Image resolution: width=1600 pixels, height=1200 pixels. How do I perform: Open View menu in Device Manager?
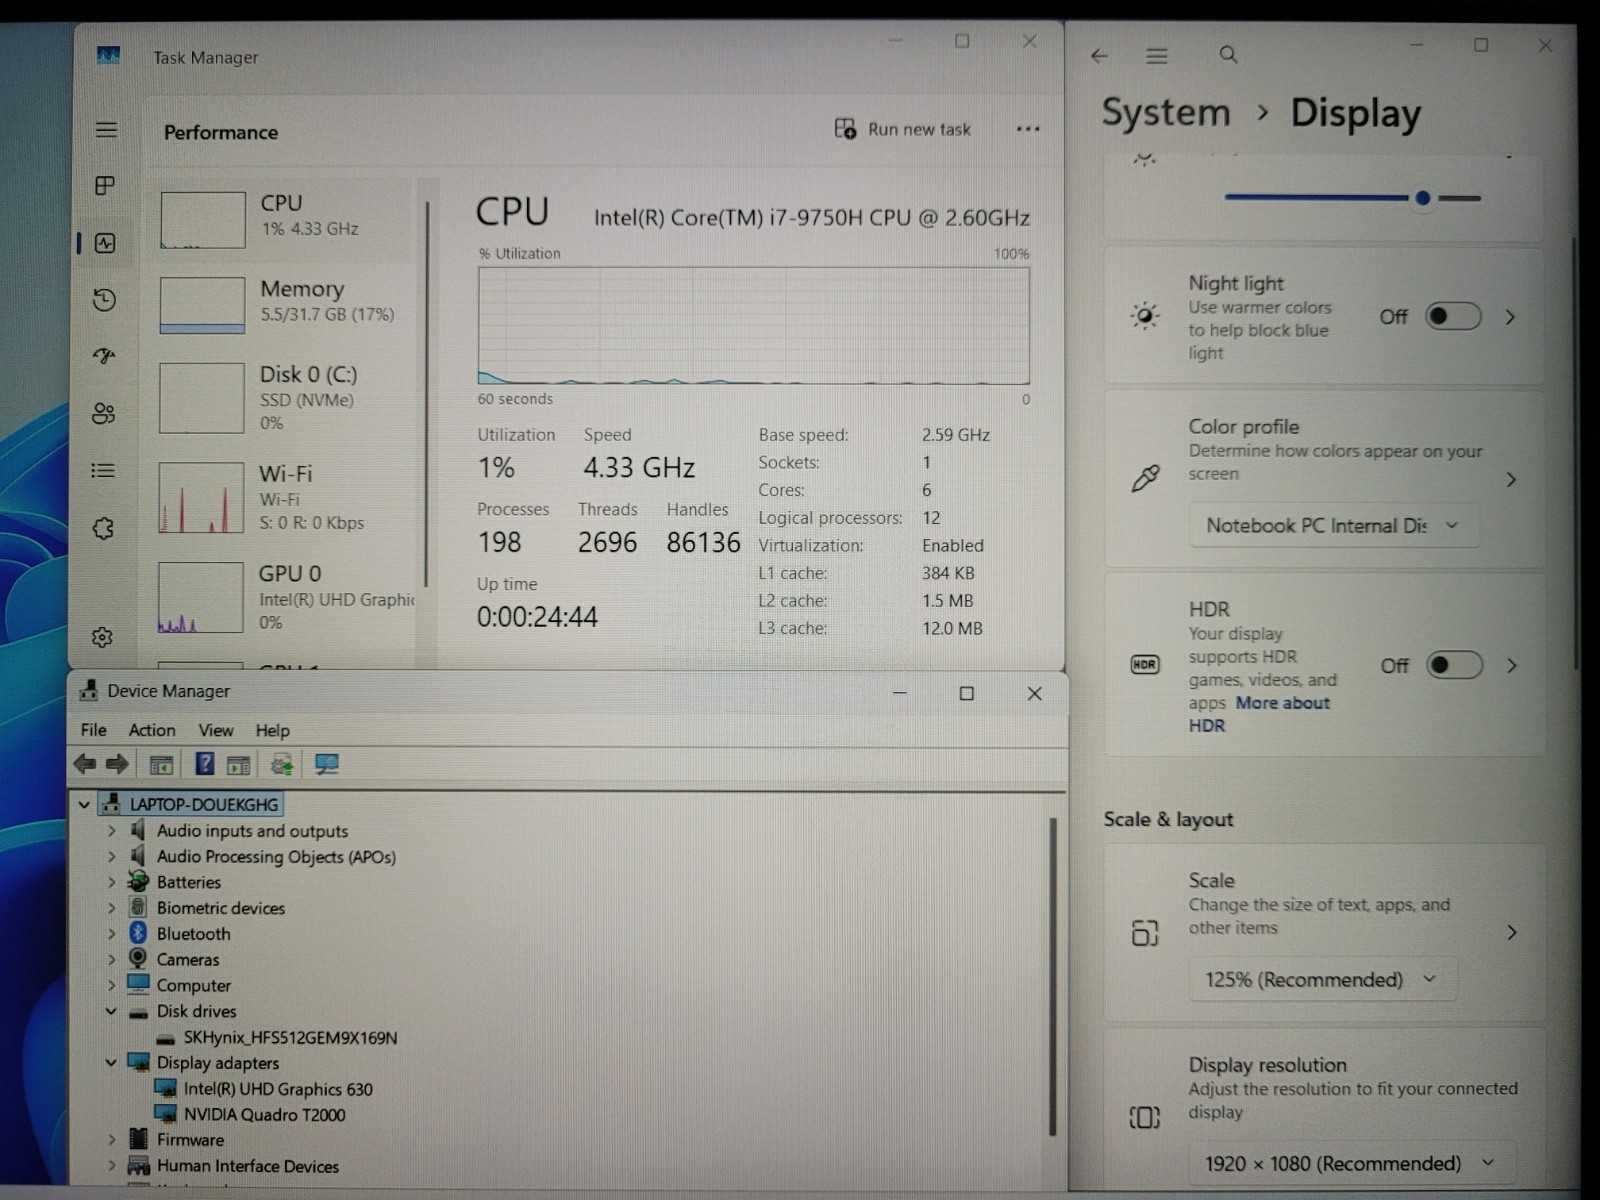pos(216,730)
